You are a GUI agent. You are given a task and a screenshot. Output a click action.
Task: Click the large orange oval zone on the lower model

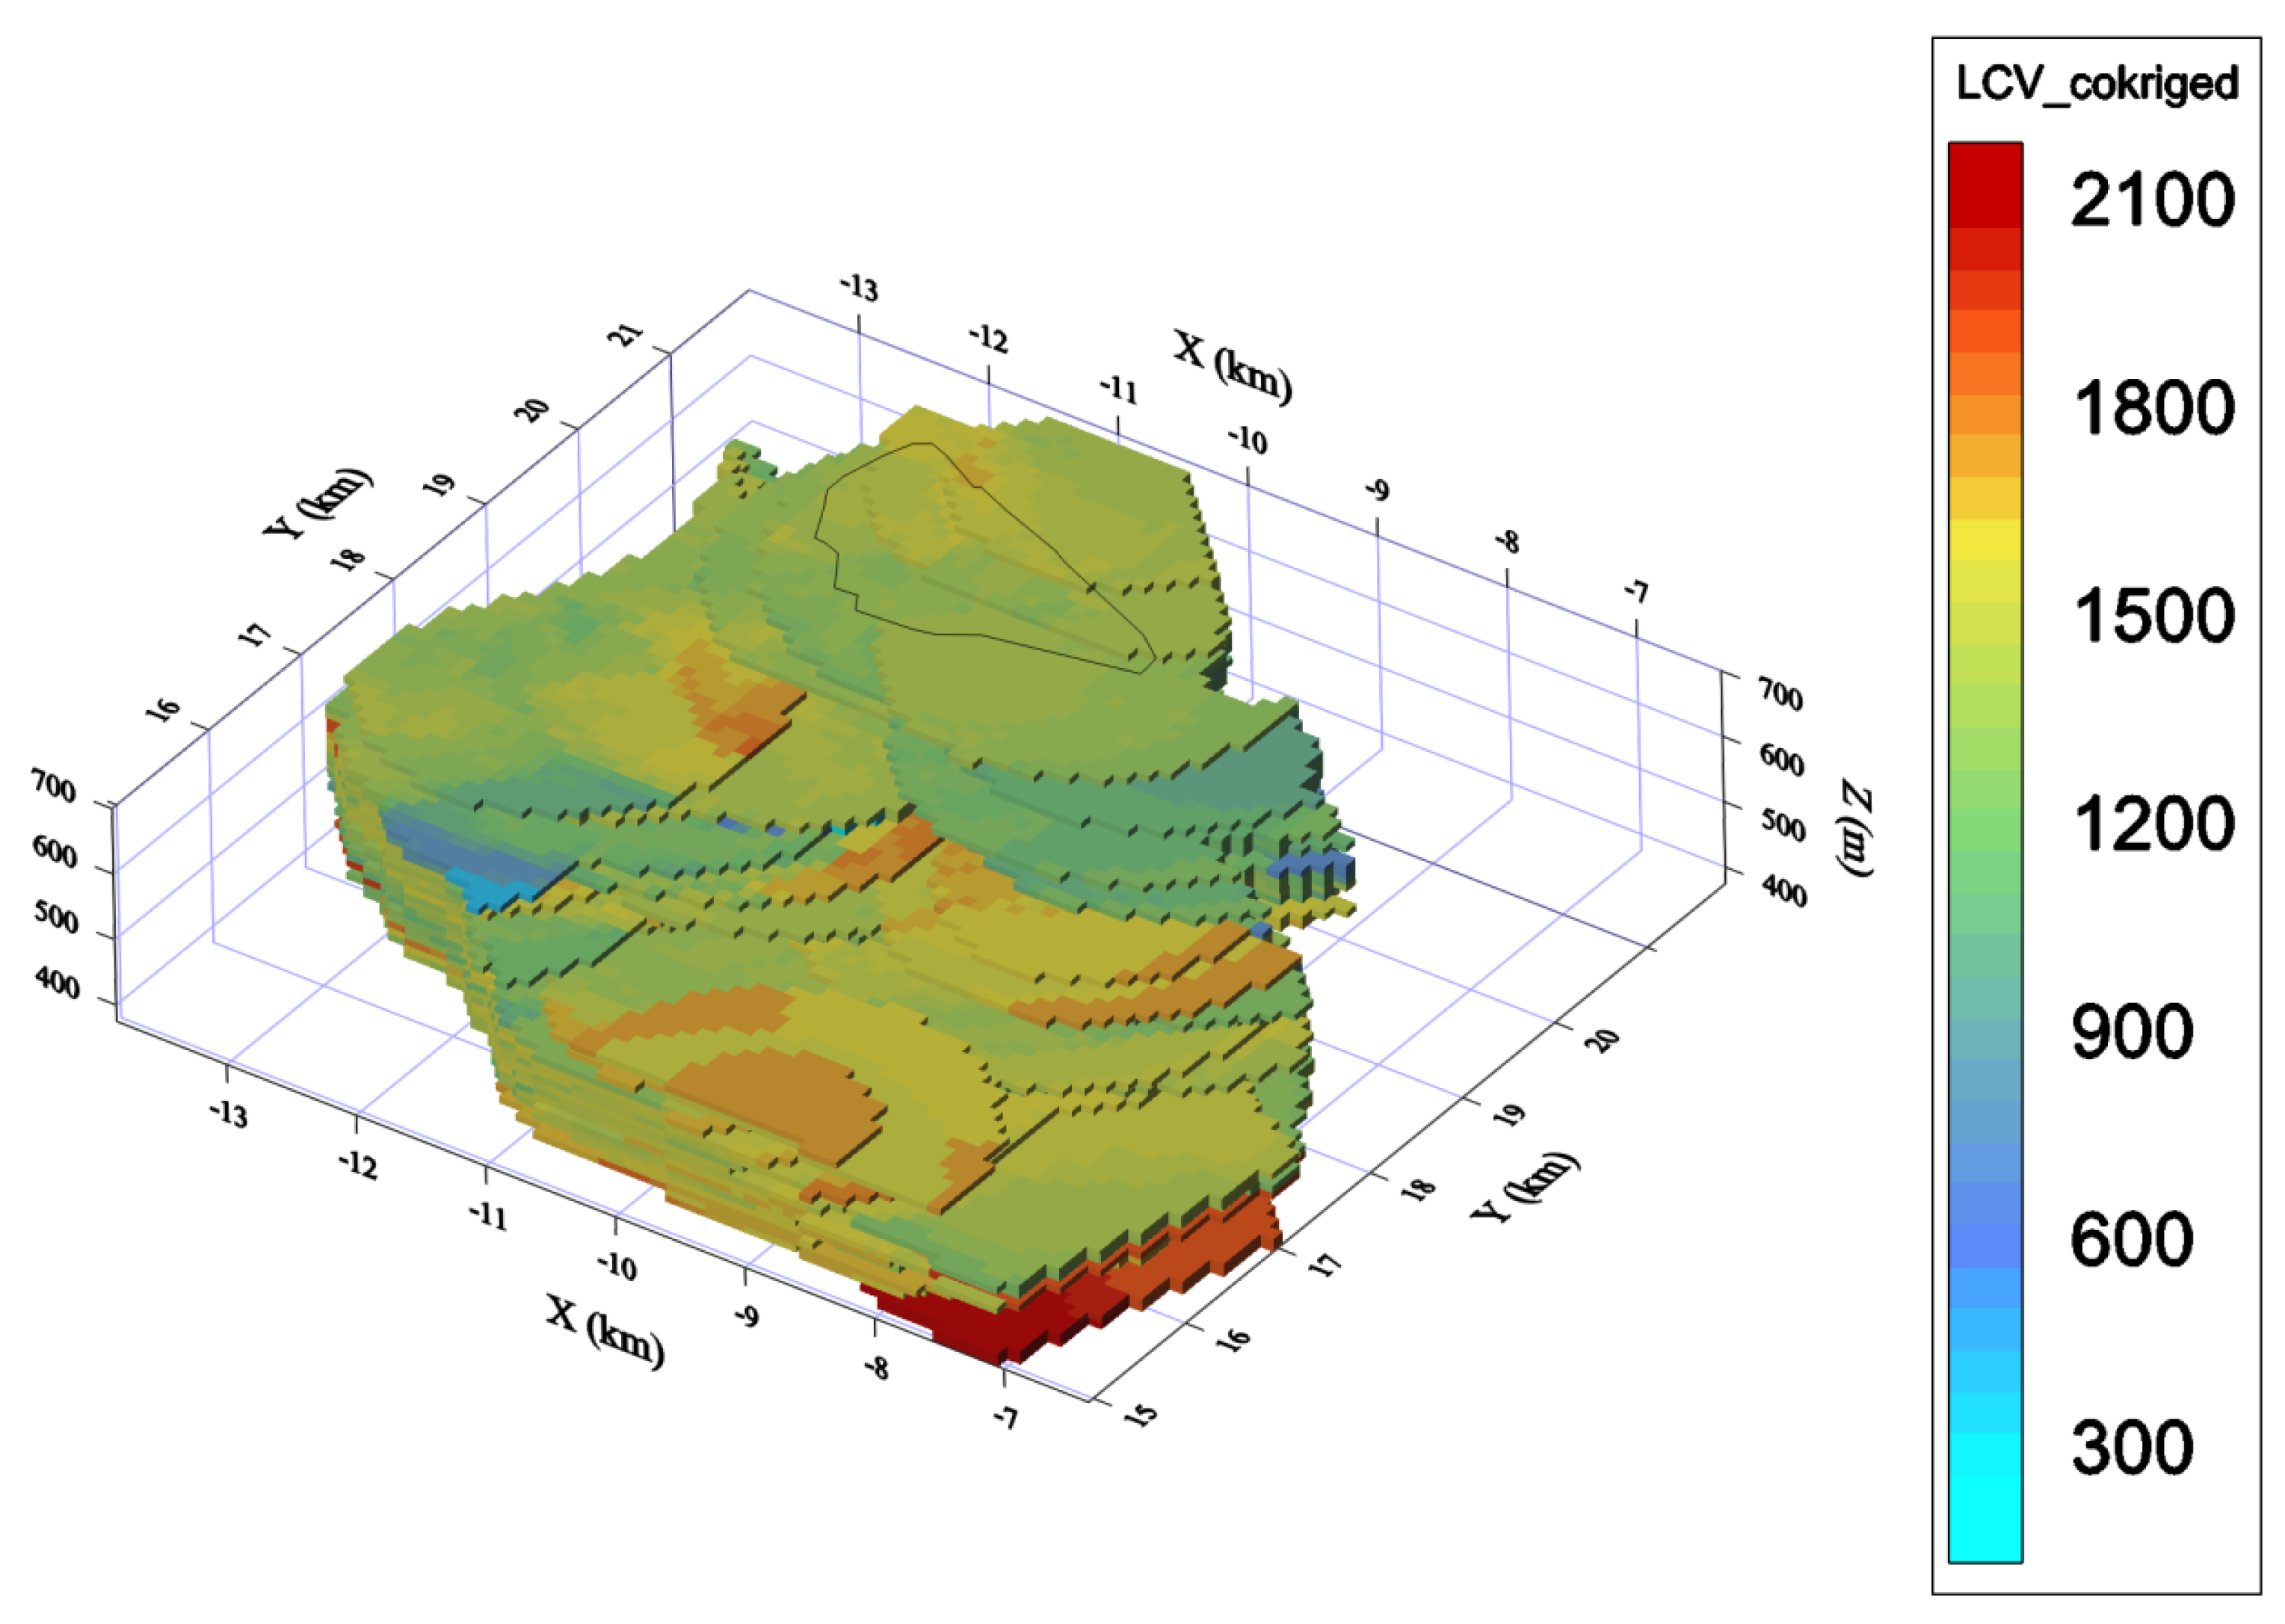(x=775, y=1105)
